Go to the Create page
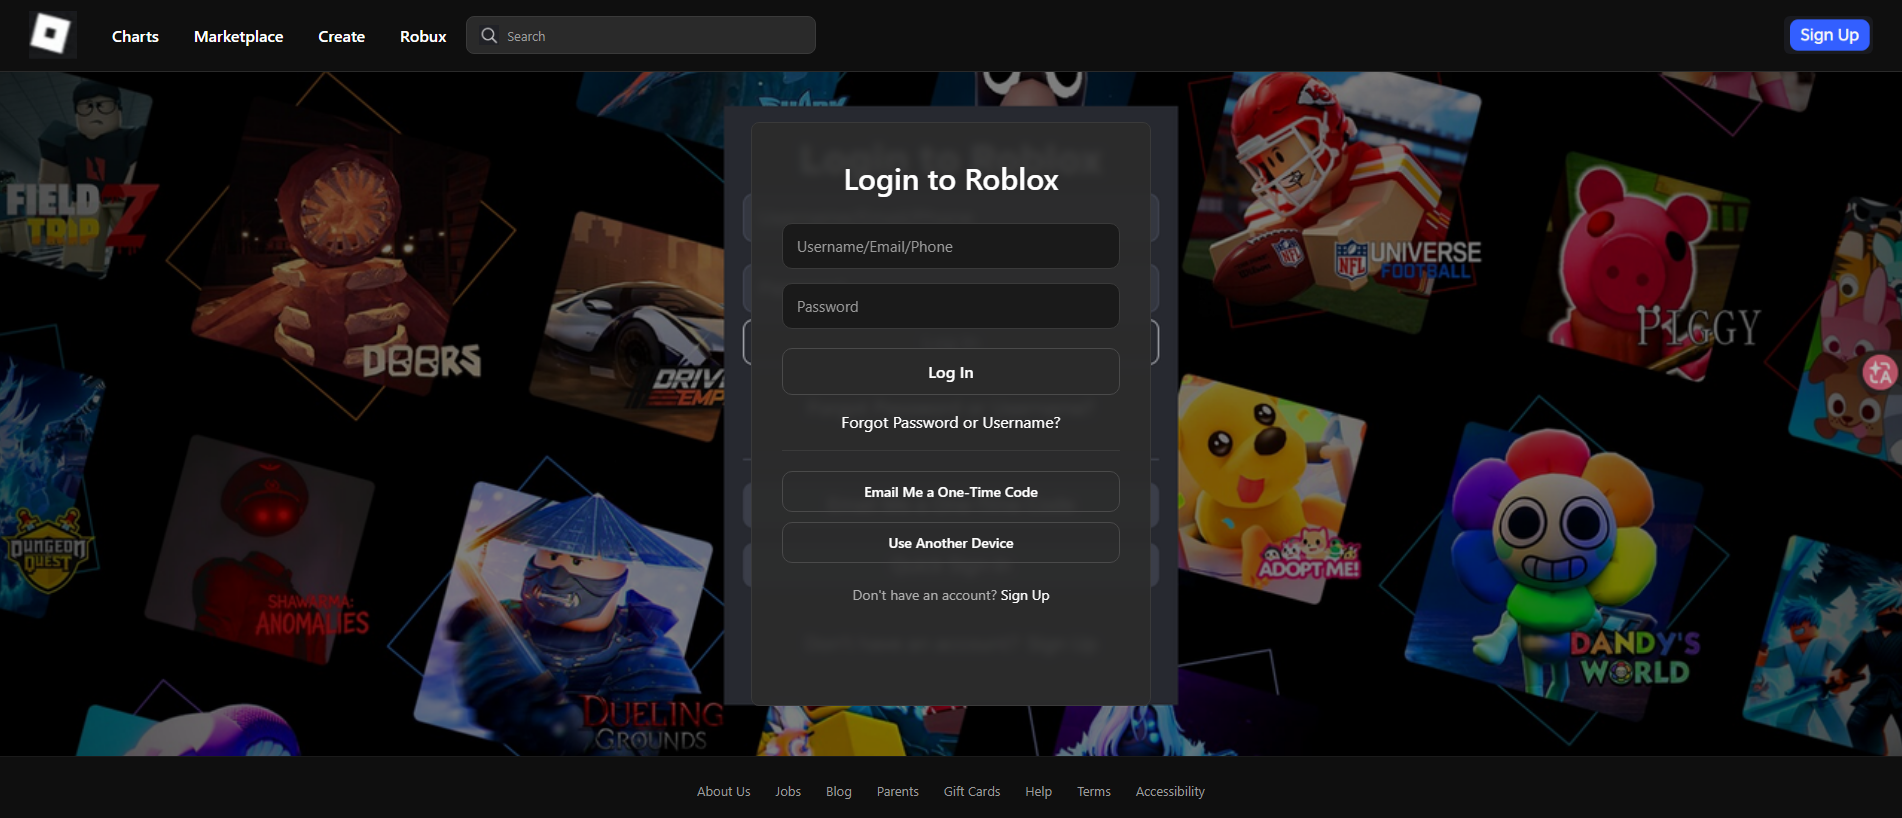 click(x=341, y=36)
